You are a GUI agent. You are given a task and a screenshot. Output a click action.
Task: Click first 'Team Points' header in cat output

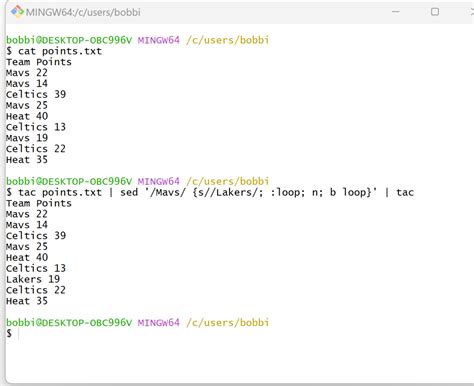click(39, 62)
